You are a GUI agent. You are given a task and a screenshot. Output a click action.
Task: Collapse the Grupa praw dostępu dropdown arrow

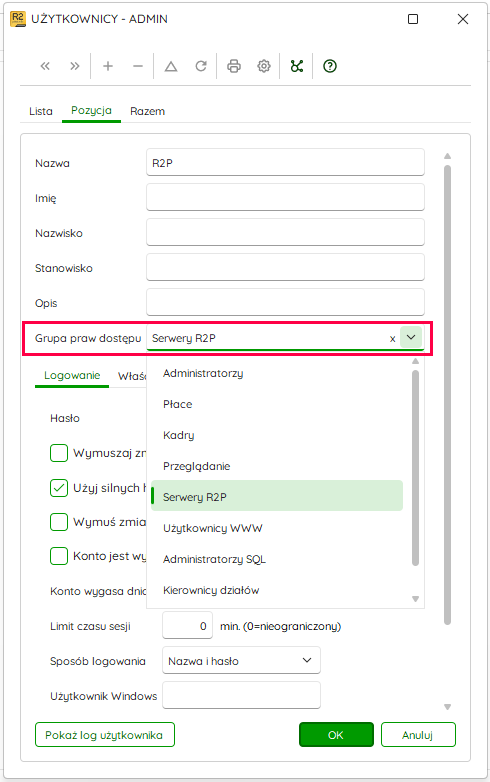click(411, 337)
